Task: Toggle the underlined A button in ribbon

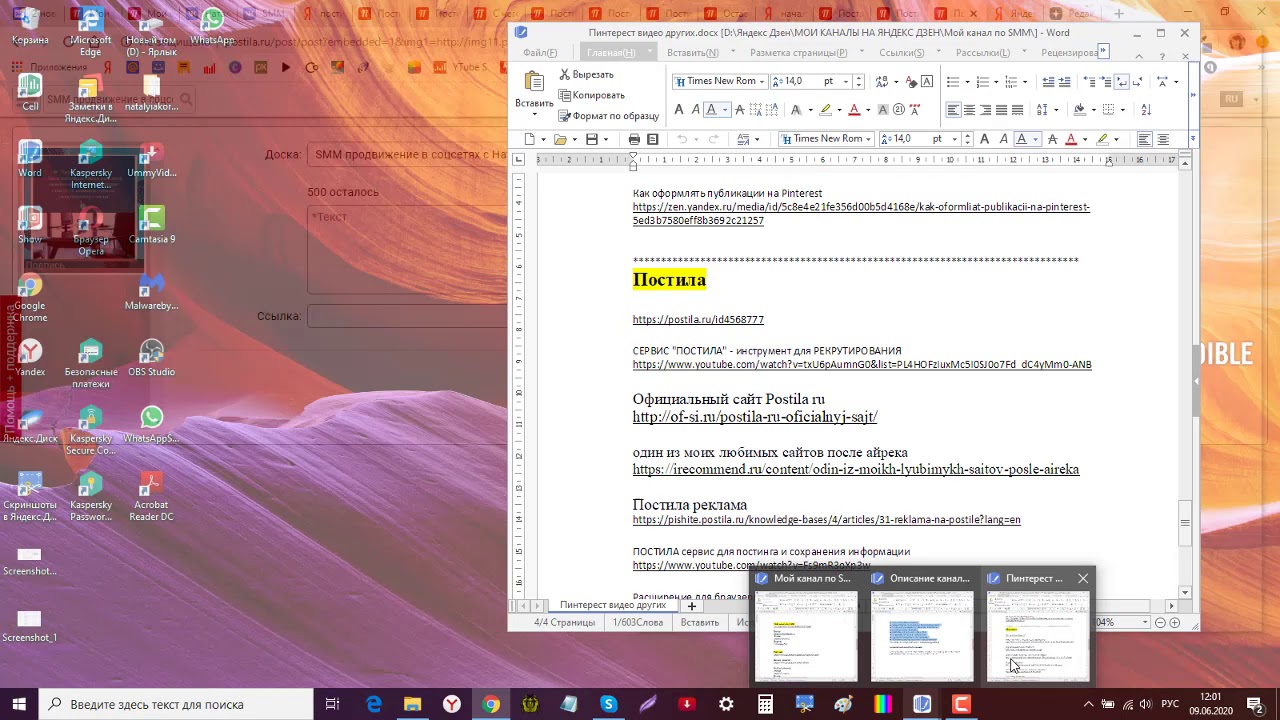Action: (711, 110)
